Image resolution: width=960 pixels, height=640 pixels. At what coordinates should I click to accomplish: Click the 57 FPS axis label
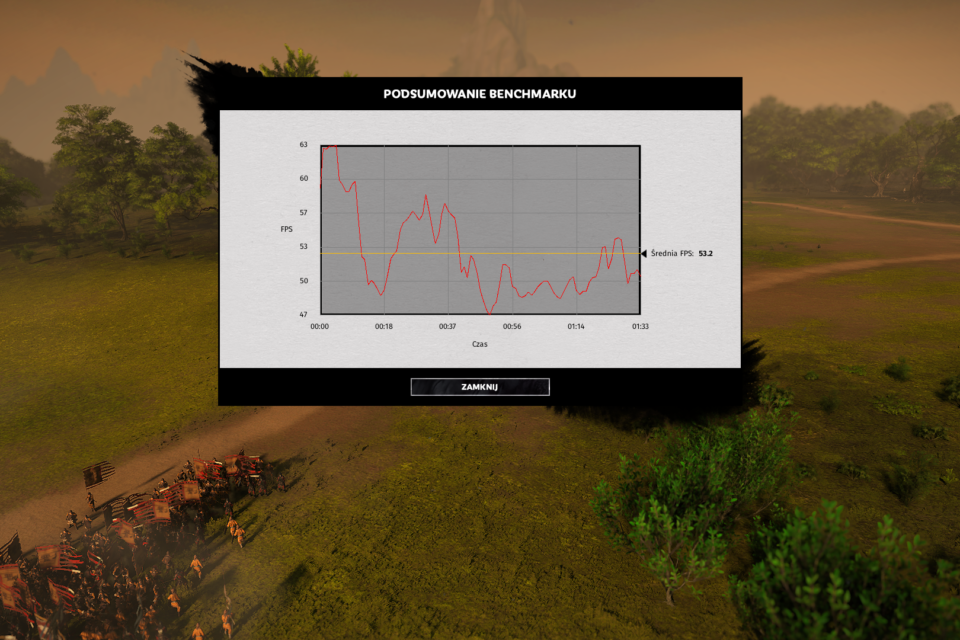[303, 213]
